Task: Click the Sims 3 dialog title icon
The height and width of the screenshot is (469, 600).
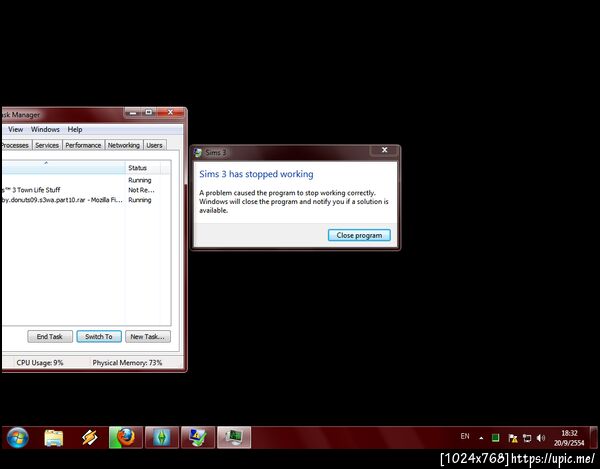Action: click(198, 153)
